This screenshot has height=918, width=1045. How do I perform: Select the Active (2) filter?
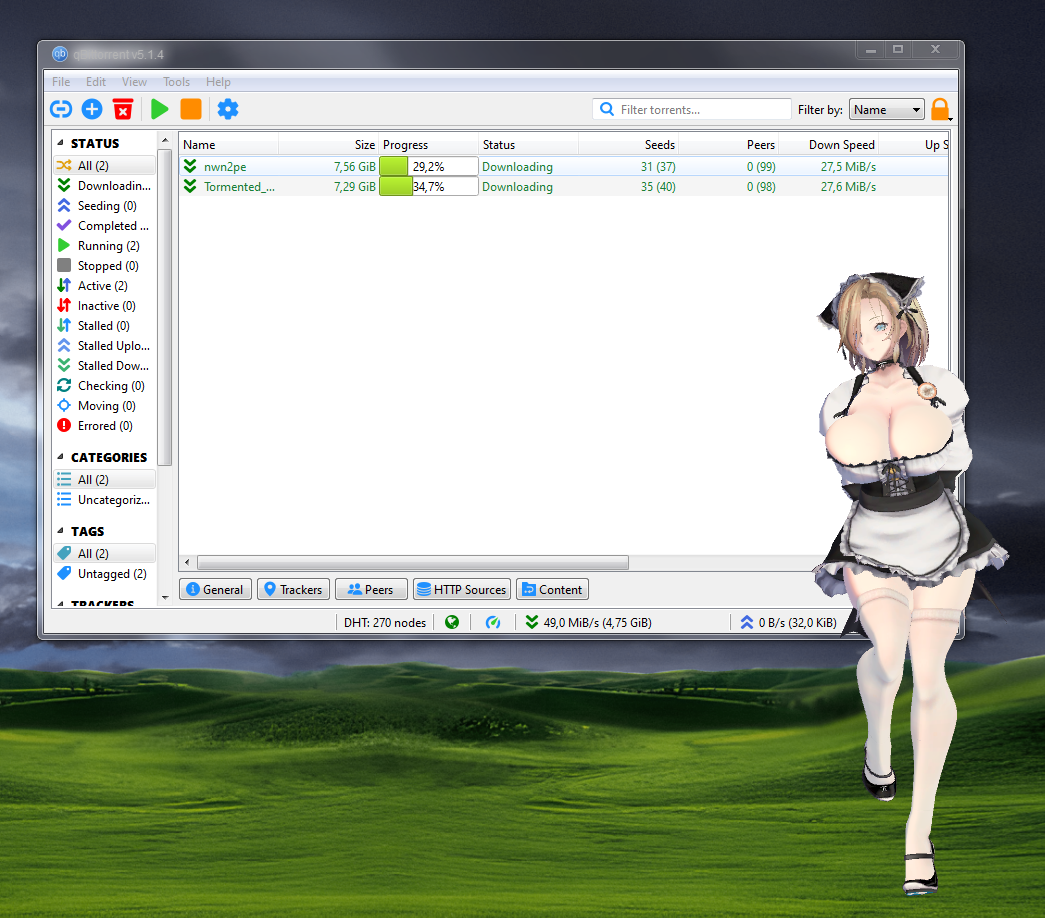pyautogui.click(x=105, y=285)
